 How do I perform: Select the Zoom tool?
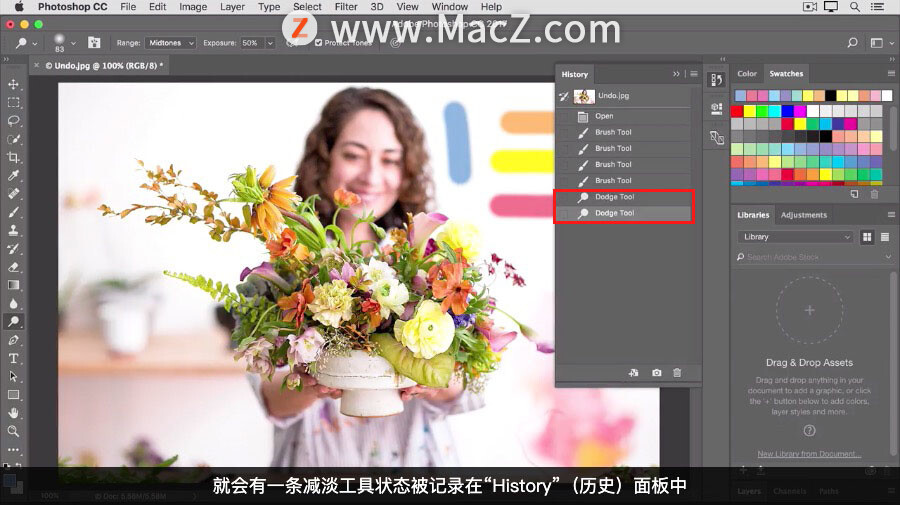(13, 432)
